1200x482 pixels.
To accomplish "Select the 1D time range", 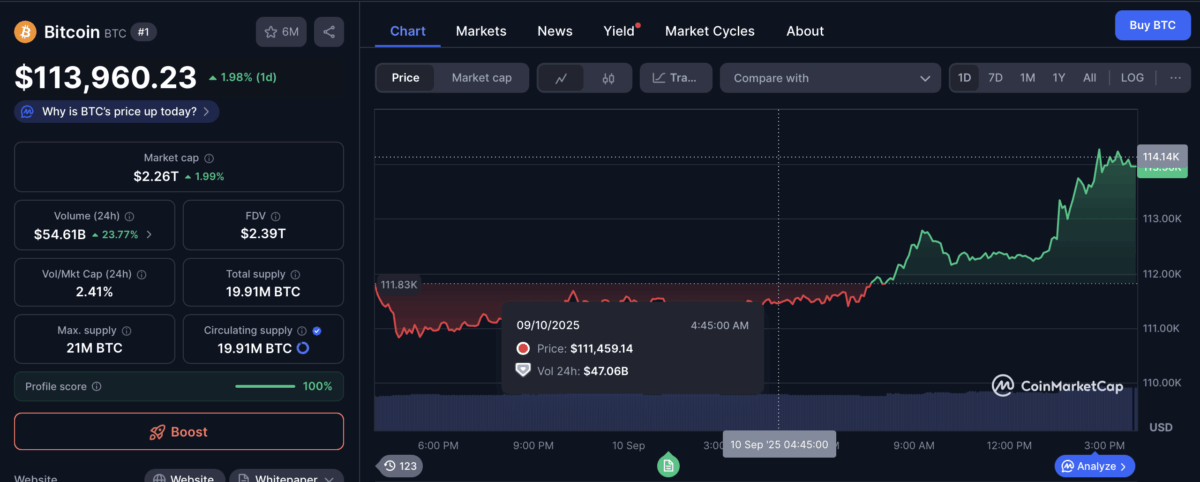I will click(964, 77).
